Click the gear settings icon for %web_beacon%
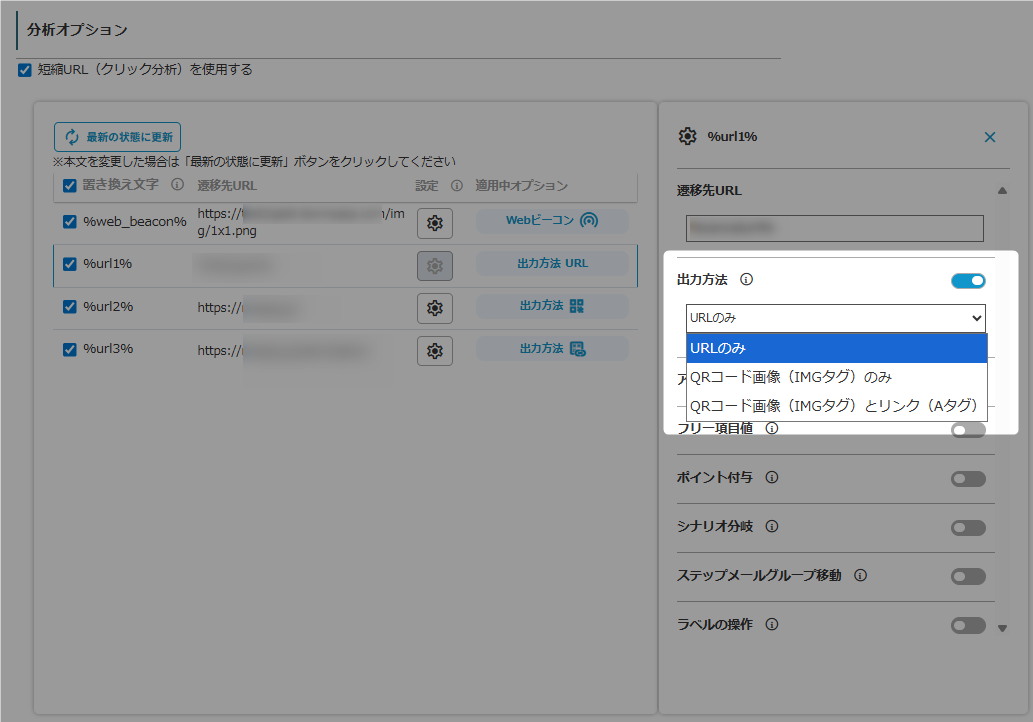 [434, 223]
